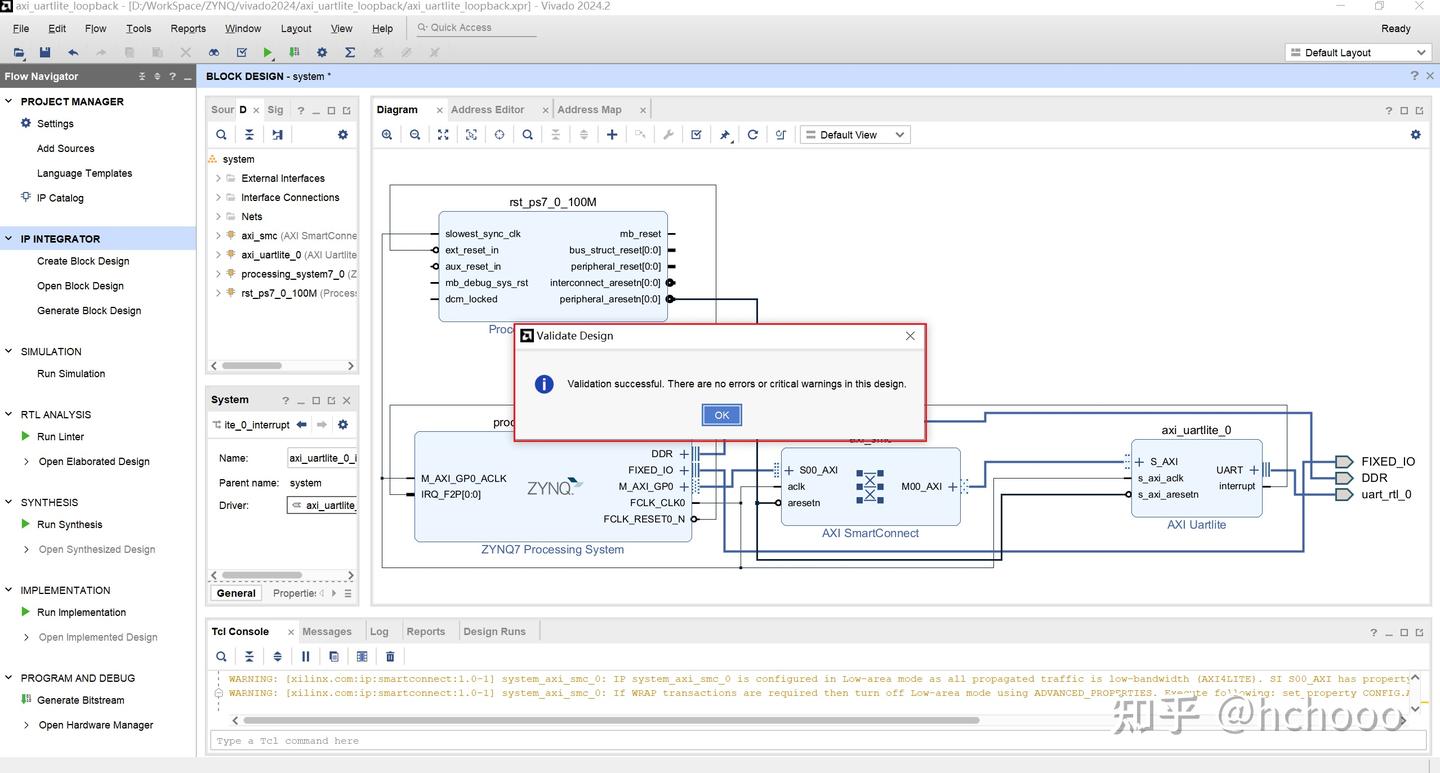Pause Tcl Console output
Viewport: 1440px width, 773px height.
306,657
